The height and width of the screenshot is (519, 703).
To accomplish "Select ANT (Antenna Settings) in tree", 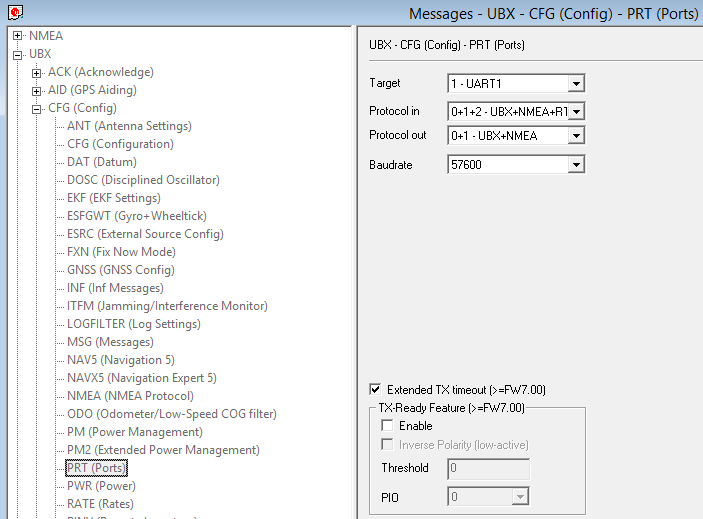I will (129, 126).
